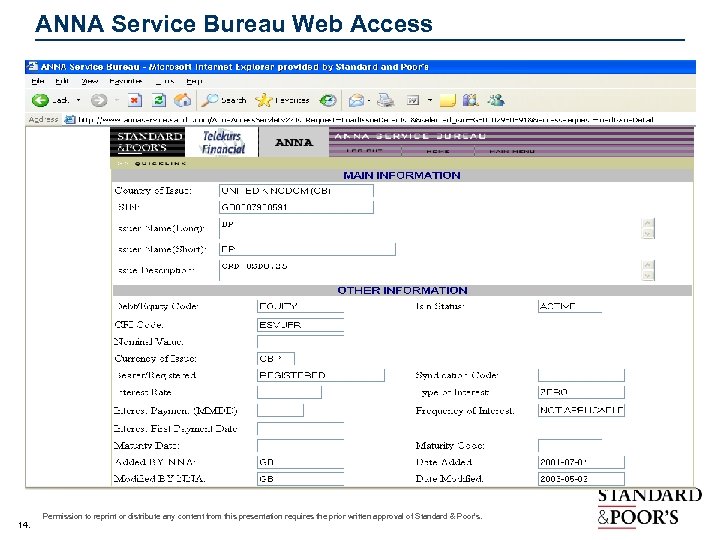
Task: Click the Issuer Name (Short) field
Action: point(307,249)
